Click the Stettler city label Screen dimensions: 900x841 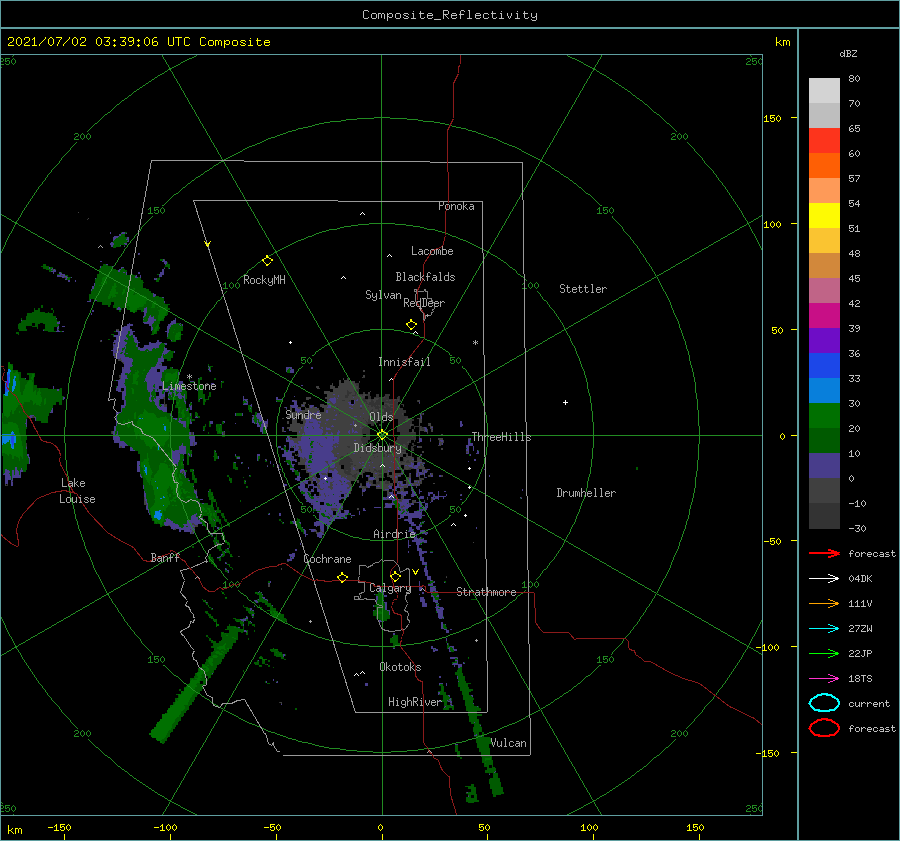tap(583, 289)
